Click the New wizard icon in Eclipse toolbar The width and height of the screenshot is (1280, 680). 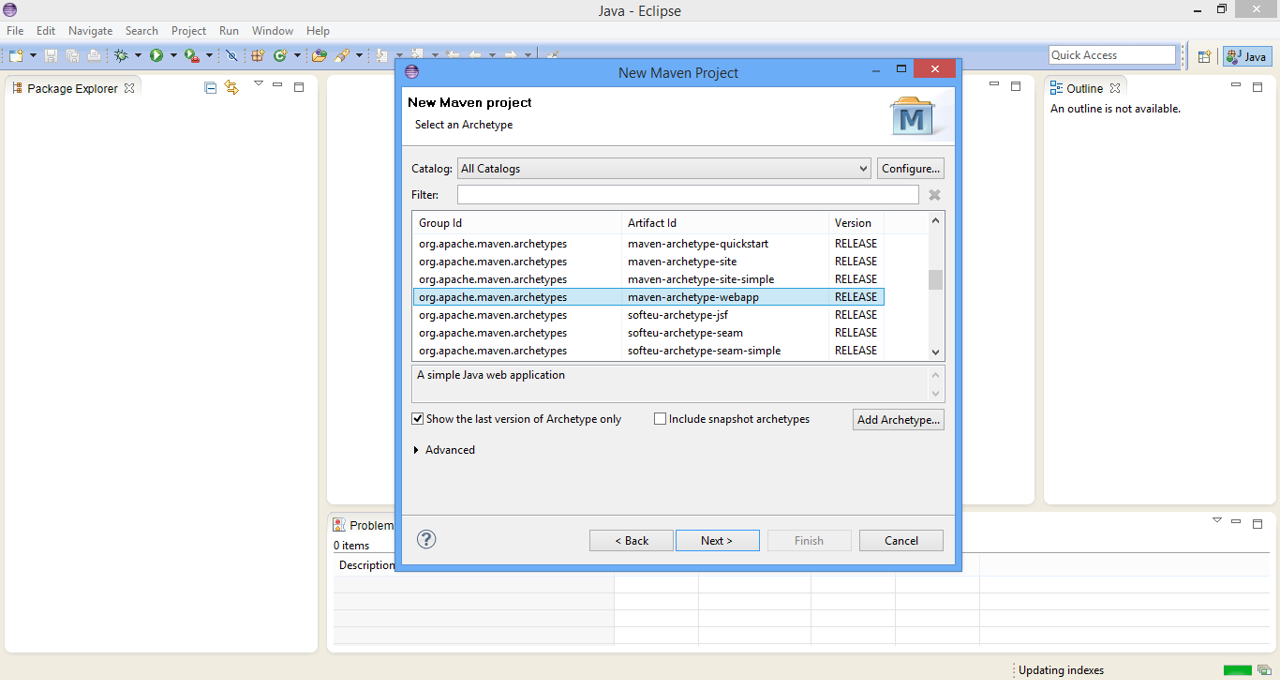[16, 56]
